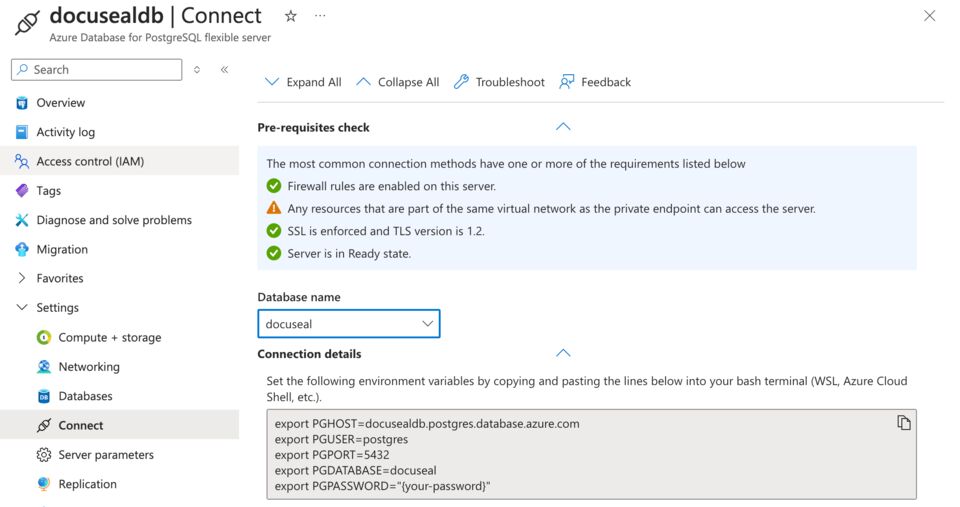Screen dimensions: 960x507
Task: Click the Overview icon in sidebar
Action: coord(22,103)
